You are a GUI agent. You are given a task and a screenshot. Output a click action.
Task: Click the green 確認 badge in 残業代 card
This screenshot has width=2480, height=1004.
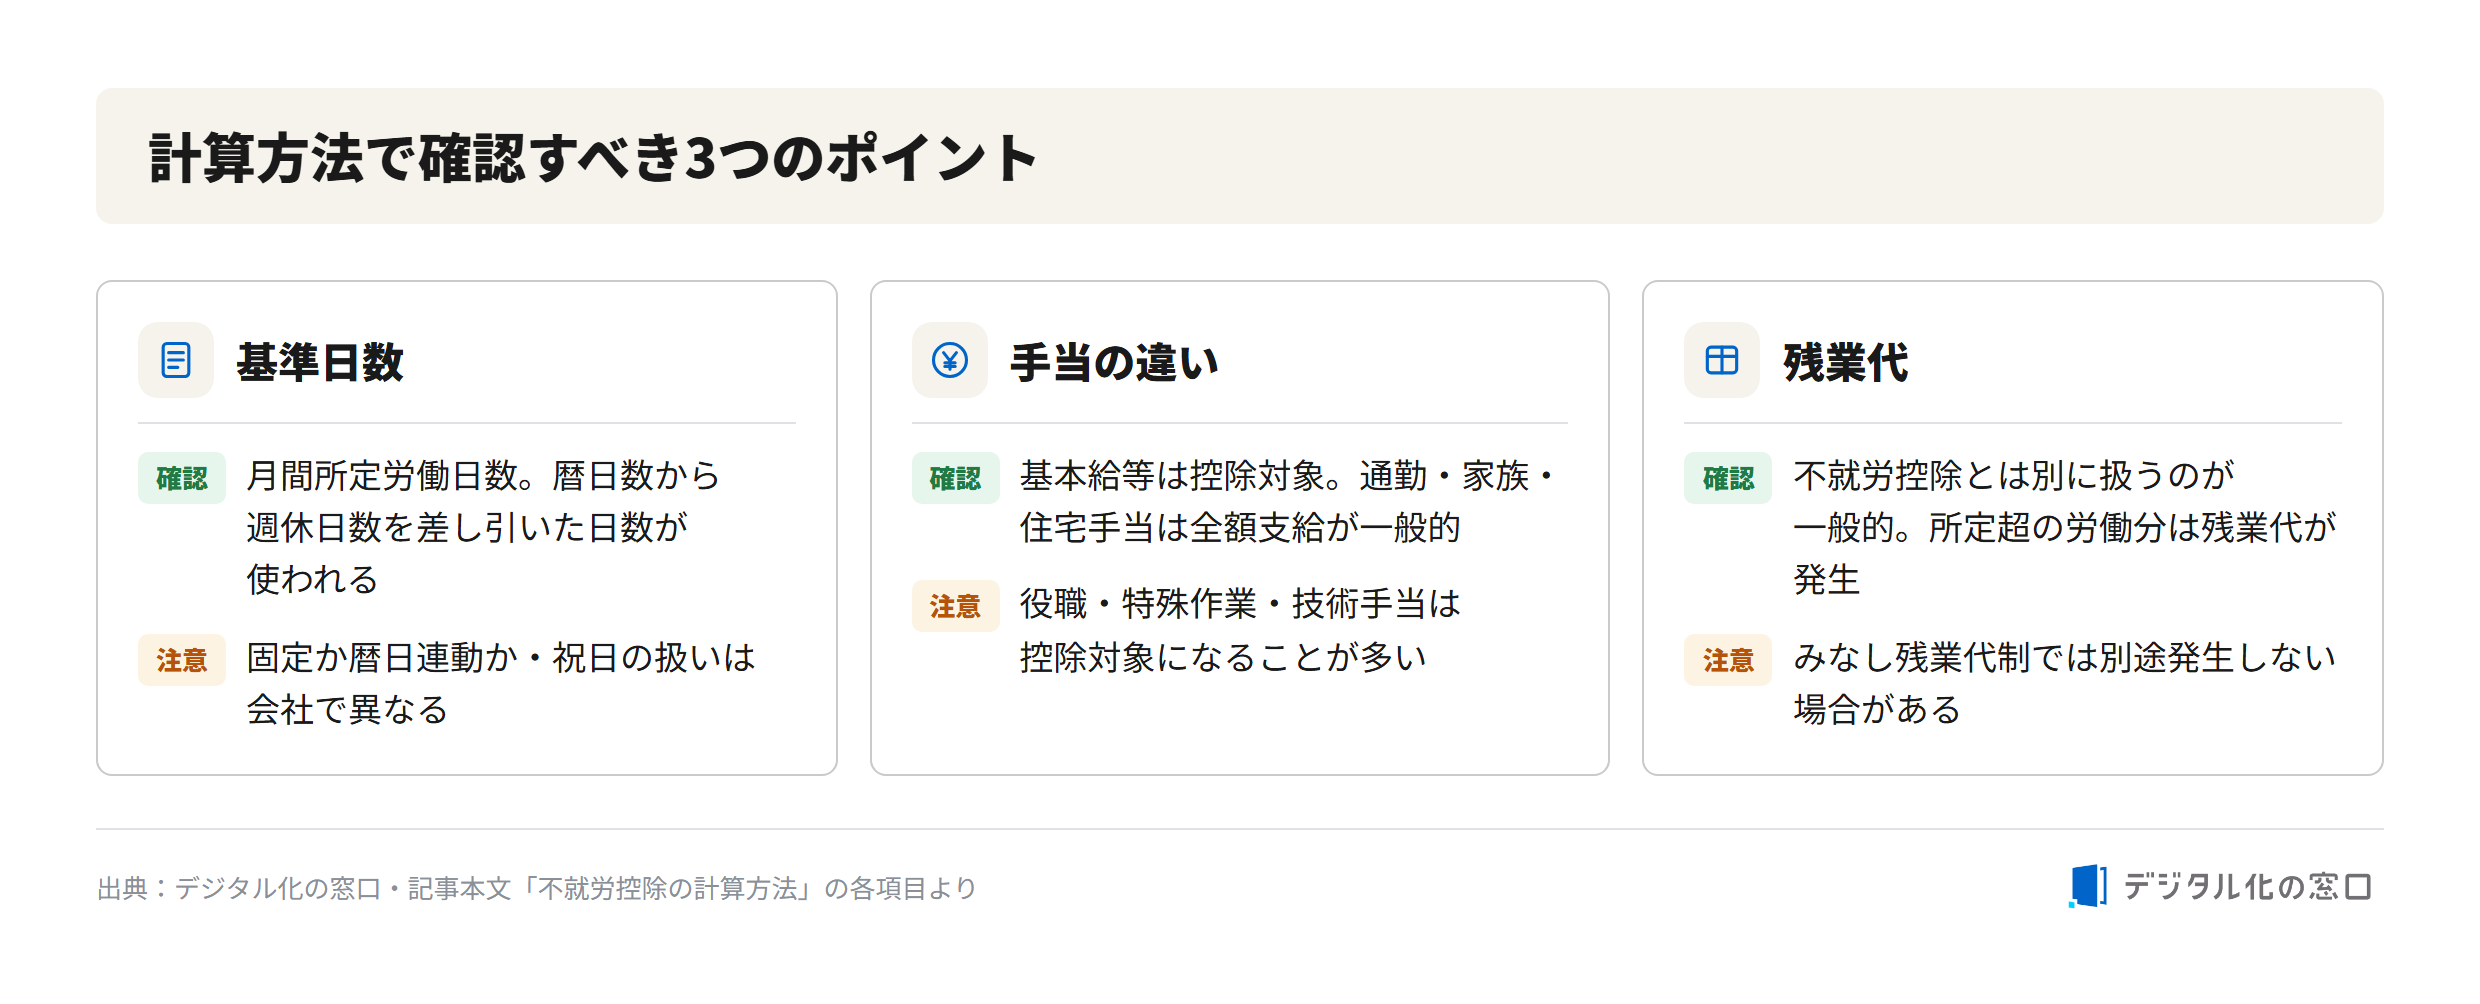[x=1728, y=478]
